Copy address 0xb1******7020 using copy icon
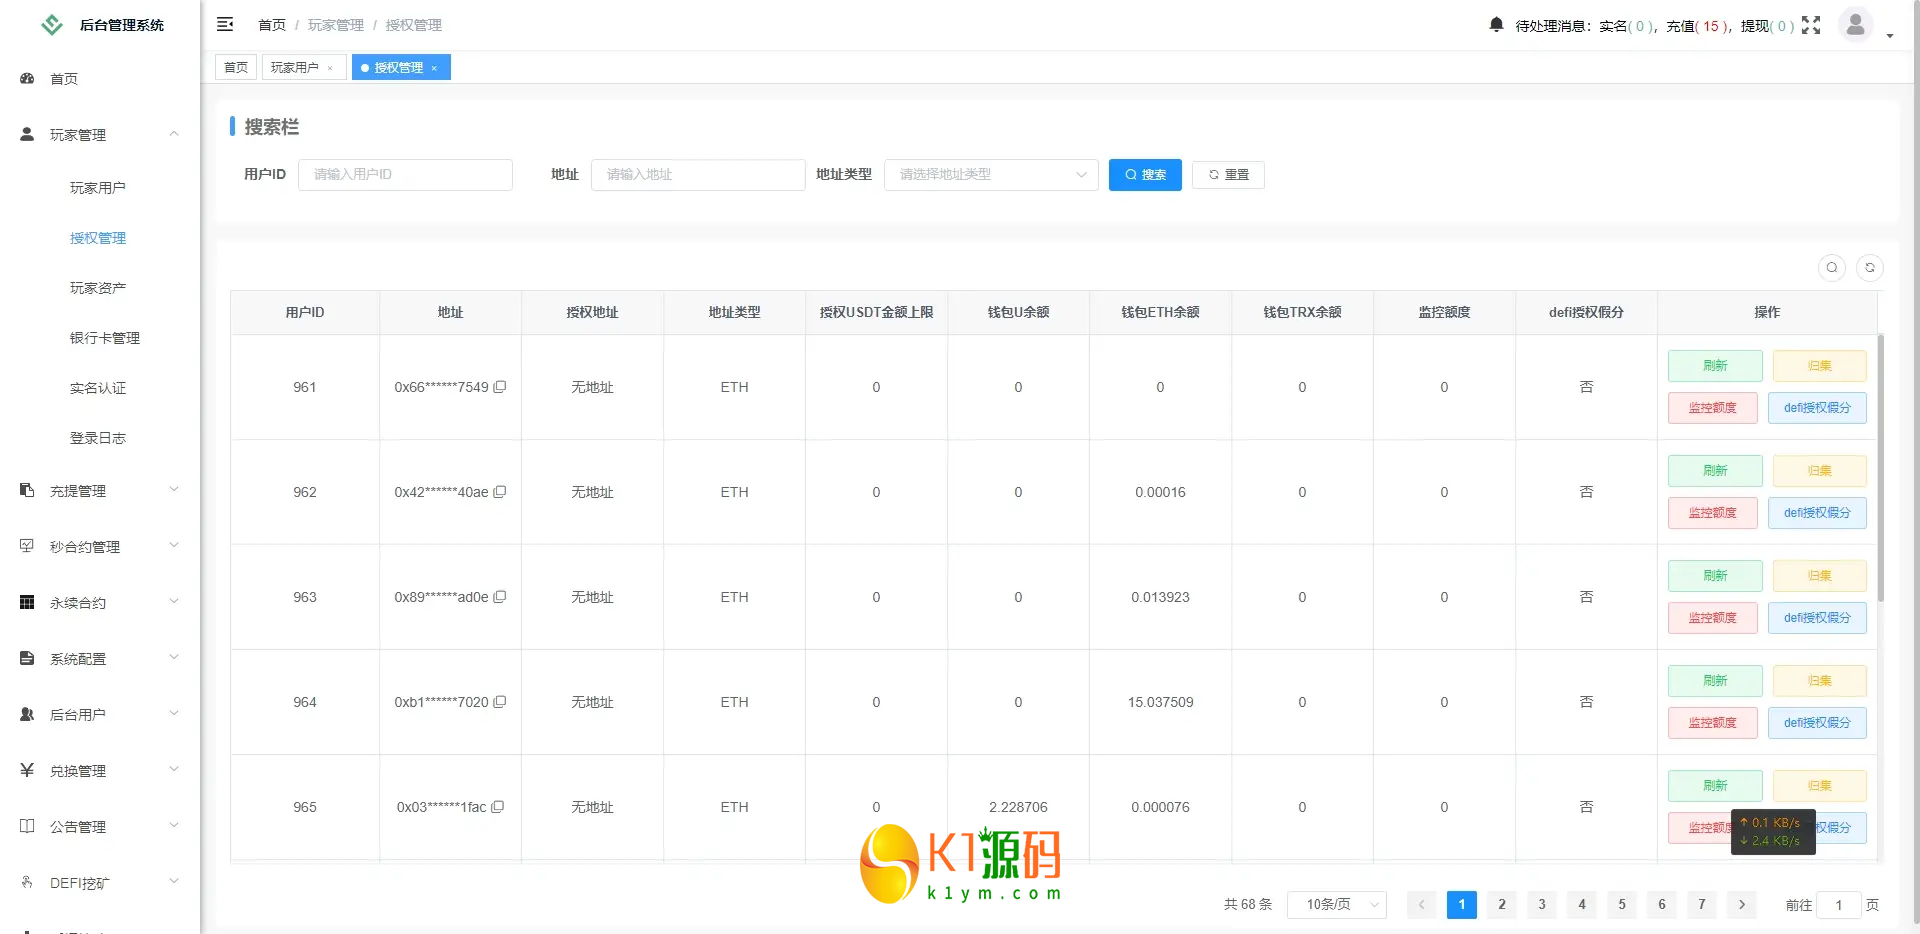 pos(500,702)
